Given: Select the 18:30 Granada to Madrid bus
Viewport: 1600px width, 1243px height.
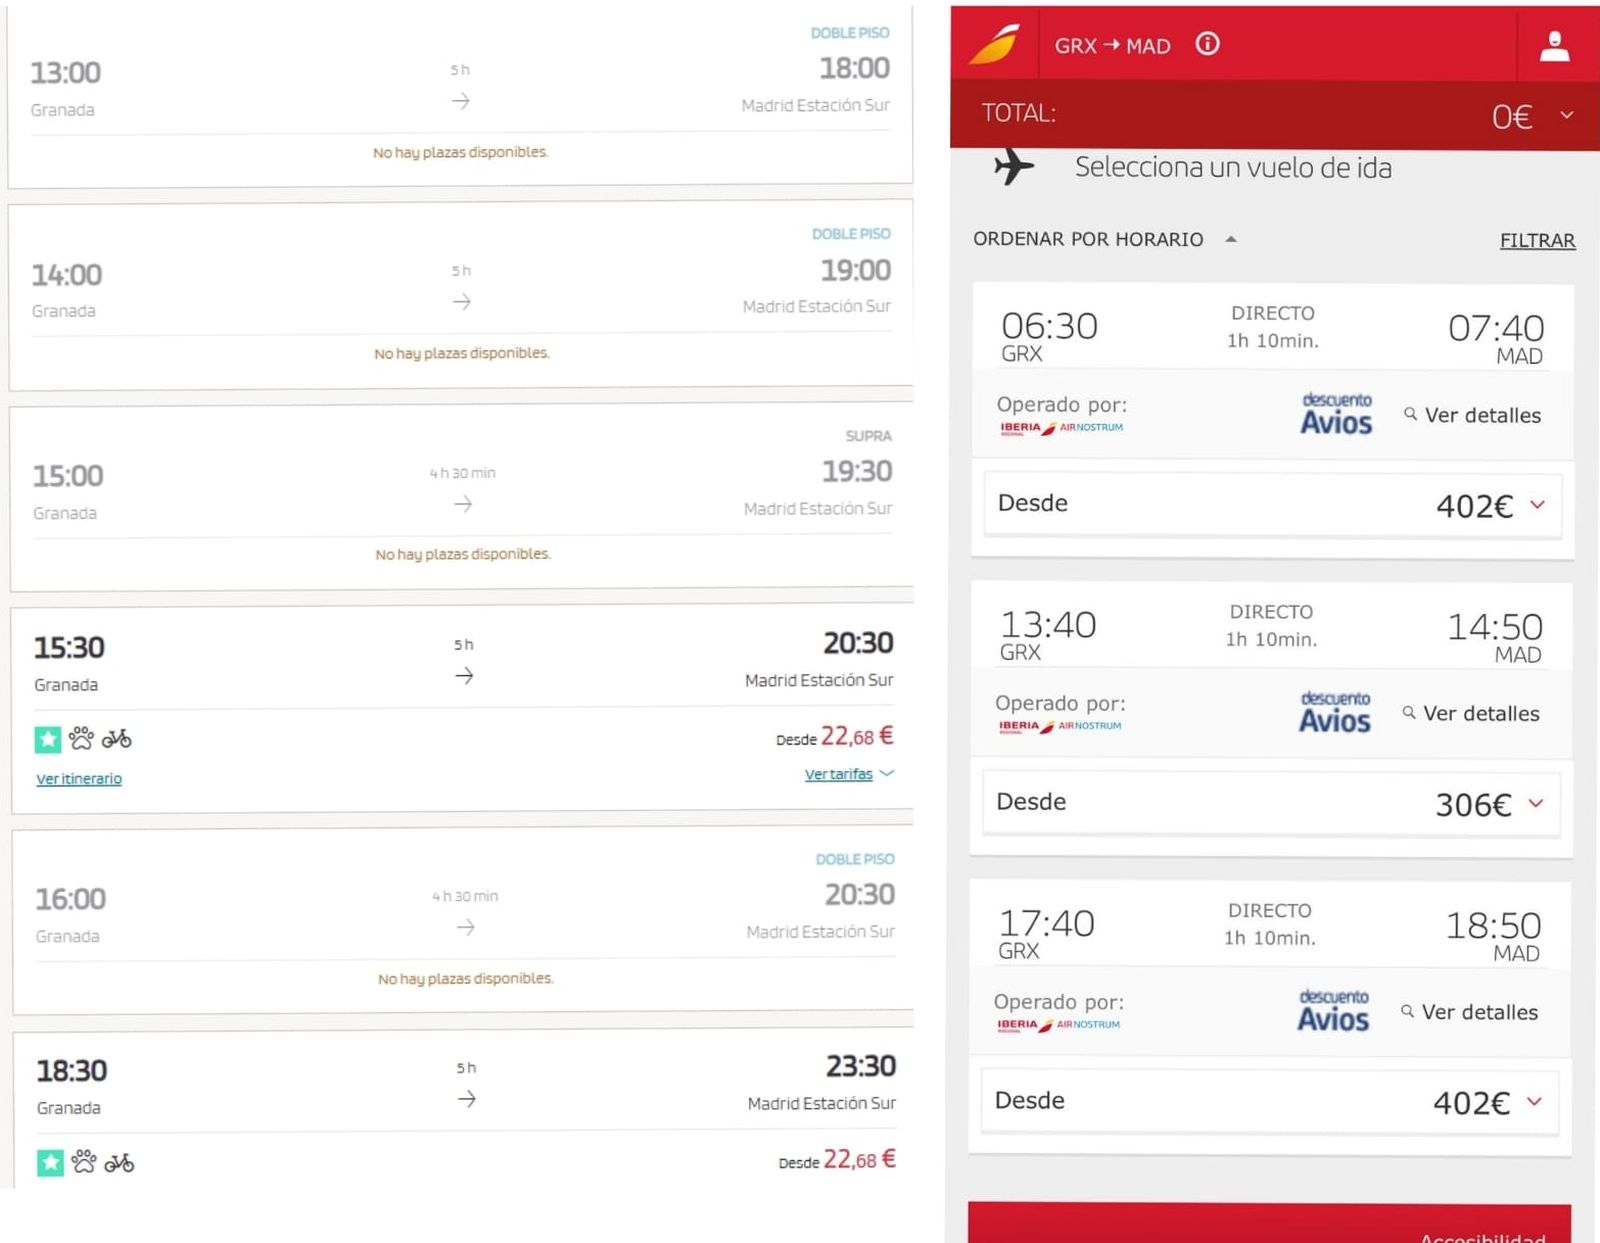Looking at the screenshot, I should (x=465, y=1085).
